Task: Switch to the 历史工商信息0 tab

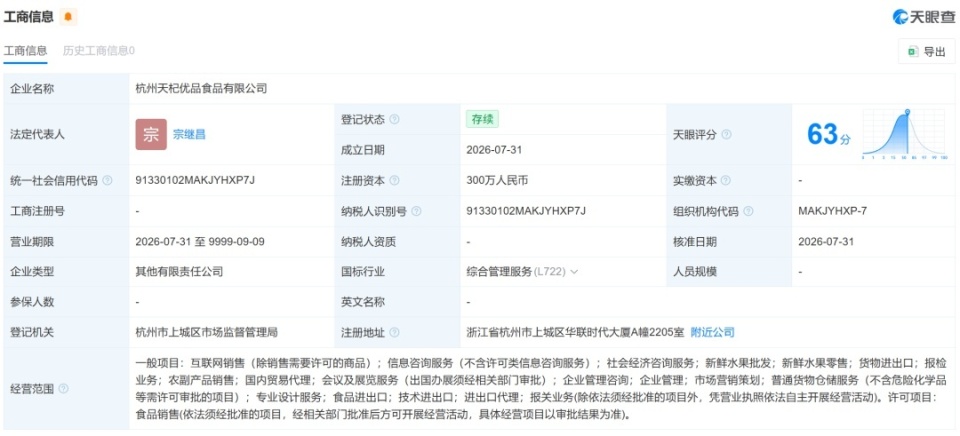Action: coord(99,51)
